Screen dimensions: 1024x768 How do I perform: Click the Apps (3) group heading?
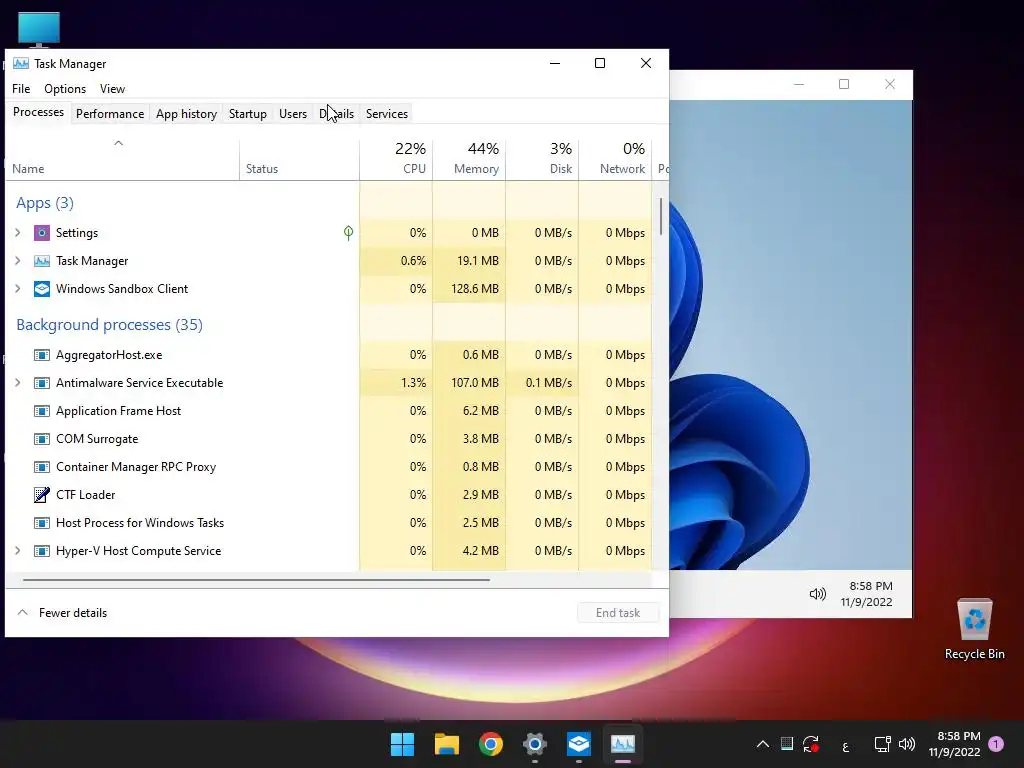pyautogui.click(x=44, y=203)
